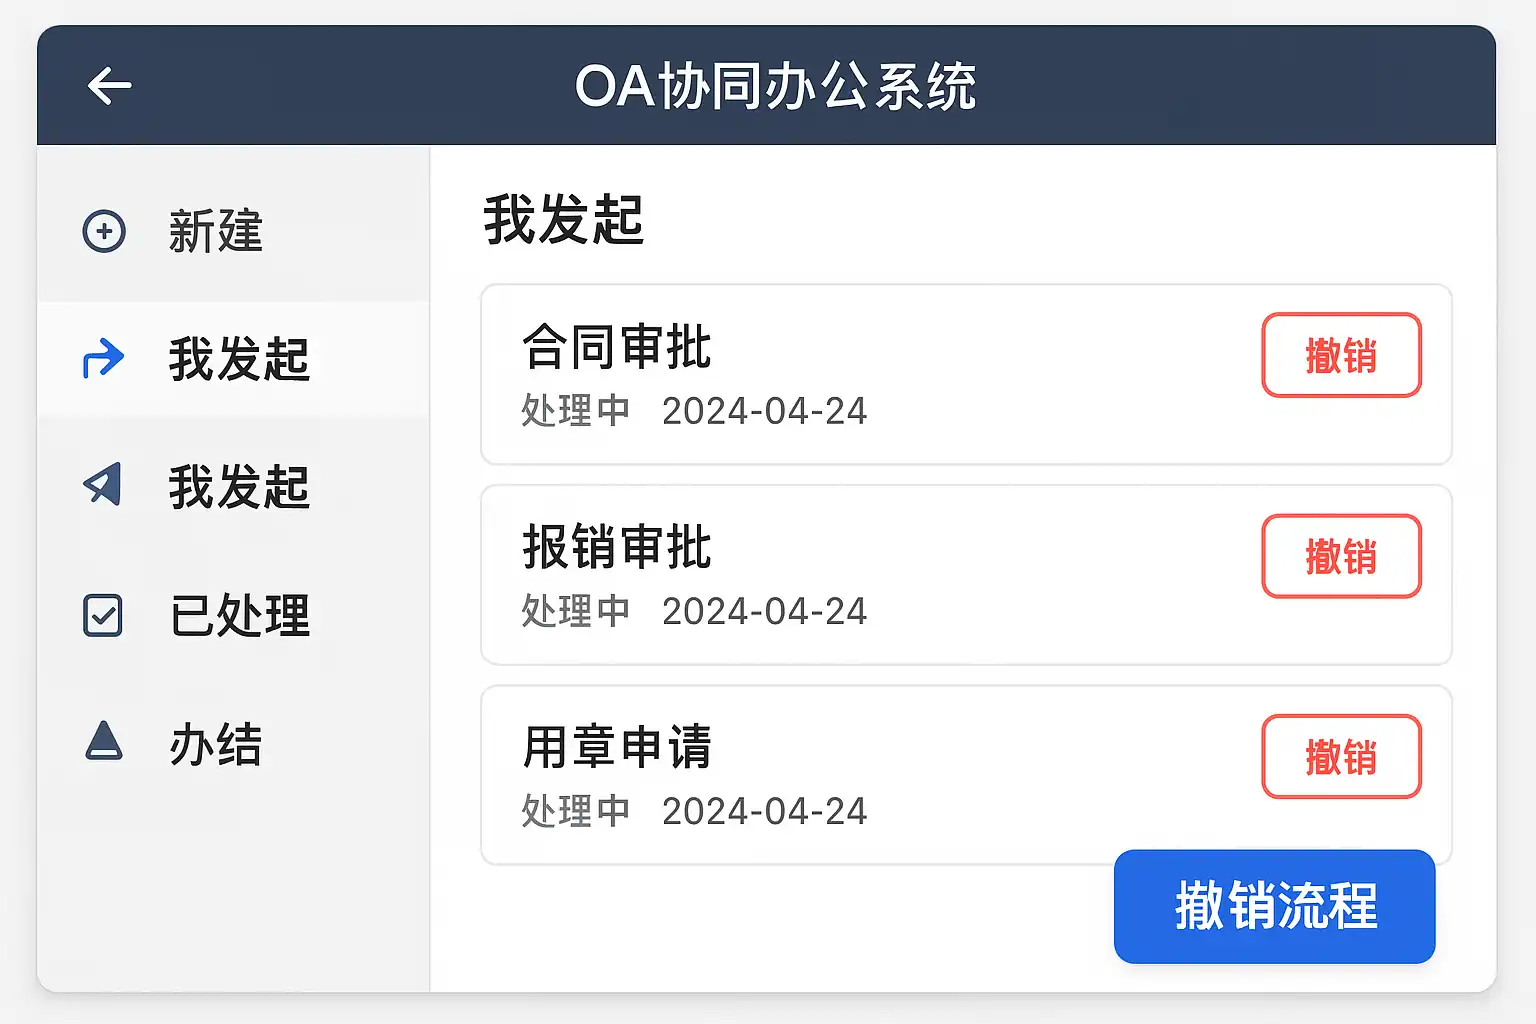Select 我发起 label beside the paper plane
This screenshot has width=1536, height=1024.
(239, 487)
